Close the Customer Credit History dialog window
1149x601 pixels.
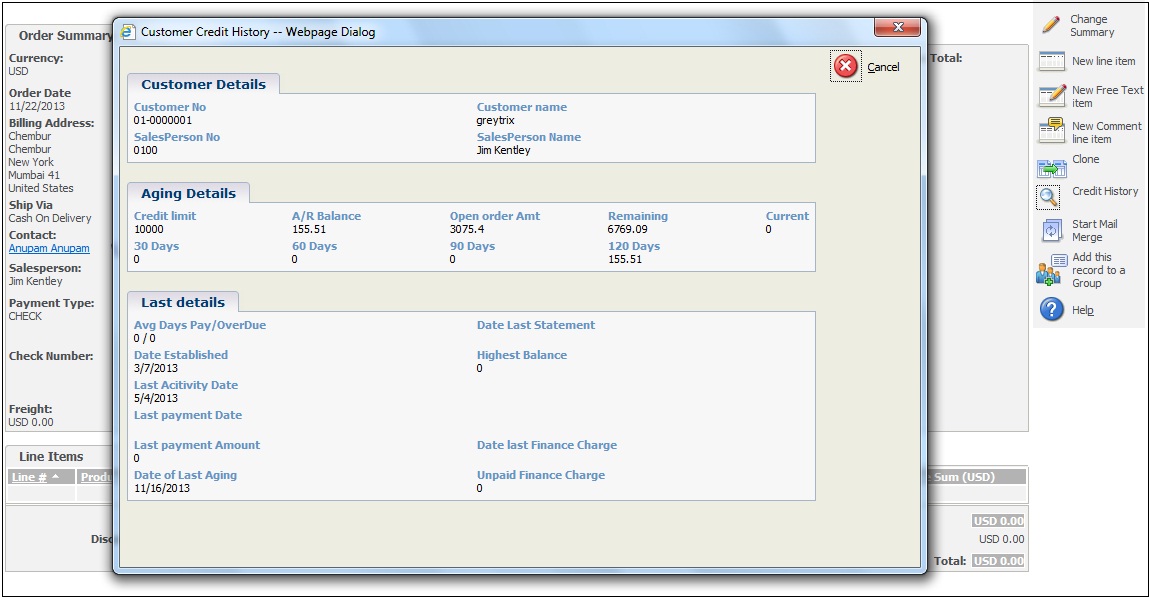pos(897,28)
